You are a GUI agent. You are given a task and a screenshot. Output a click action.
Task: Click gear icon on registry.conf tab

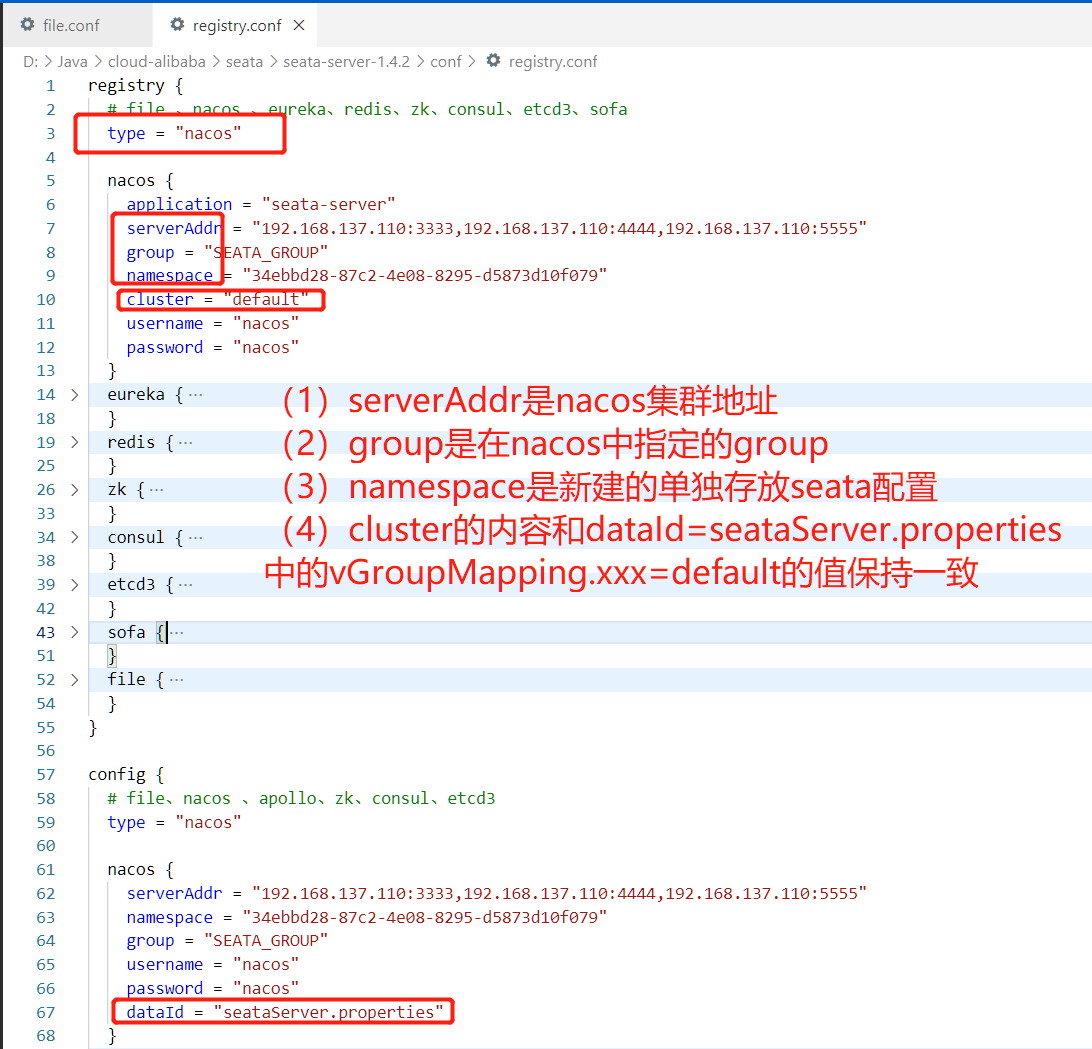(177, 24)
